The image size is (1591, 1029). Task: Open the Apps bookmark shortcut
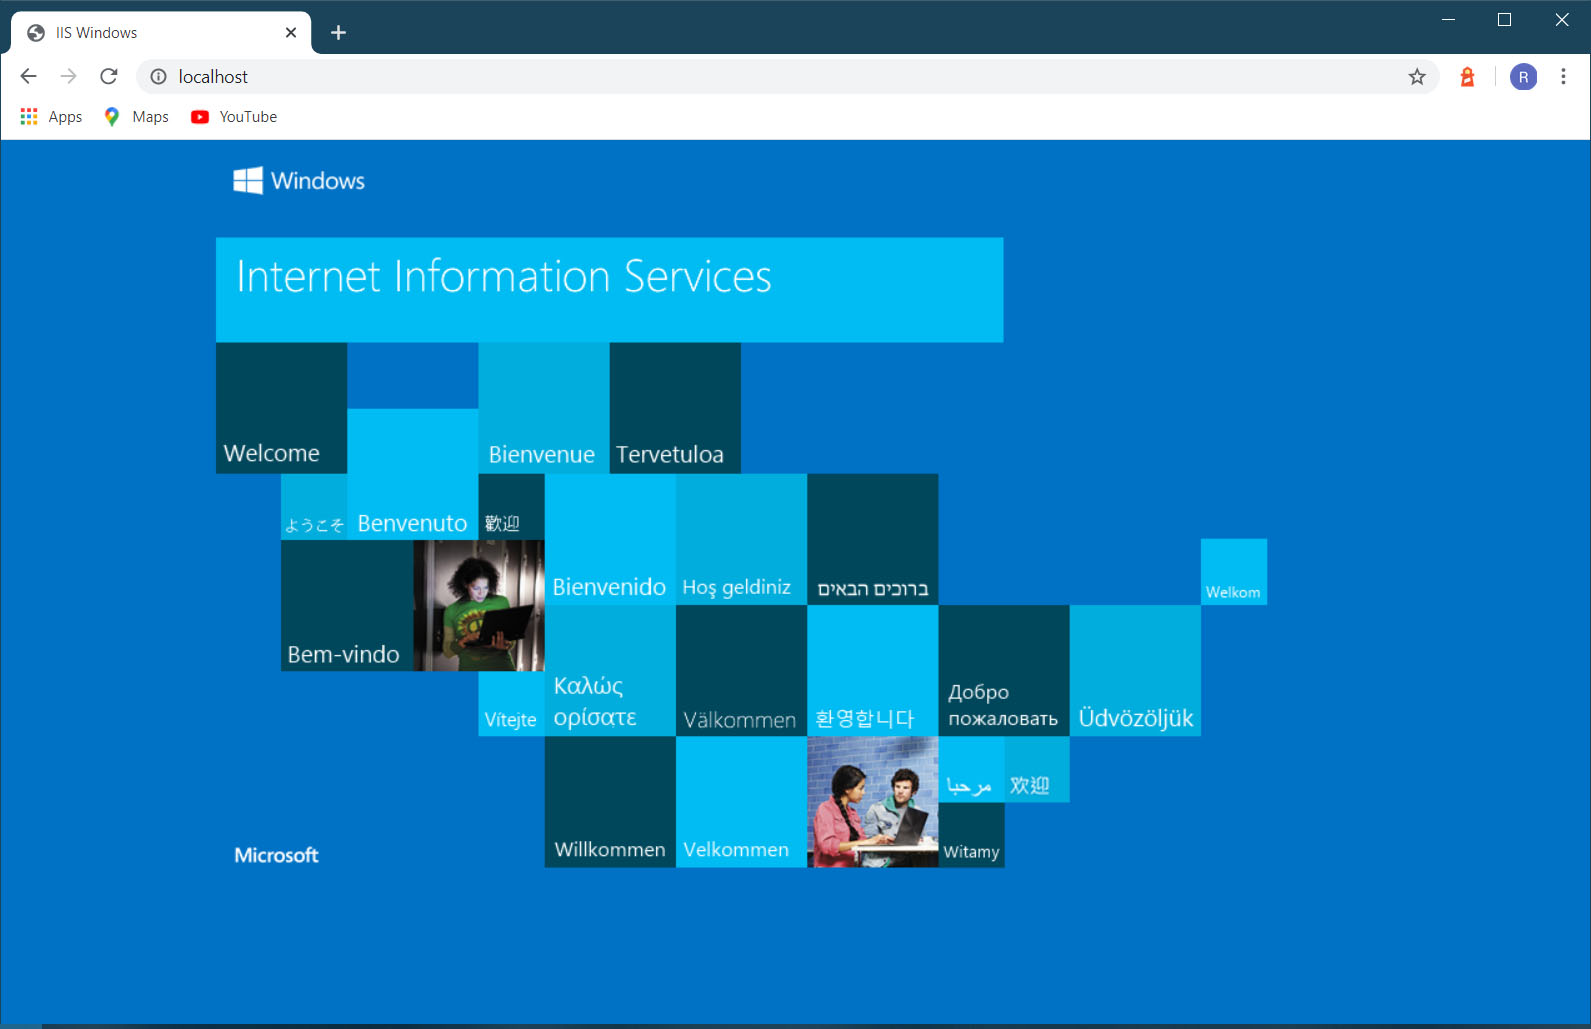pos(52,117)
